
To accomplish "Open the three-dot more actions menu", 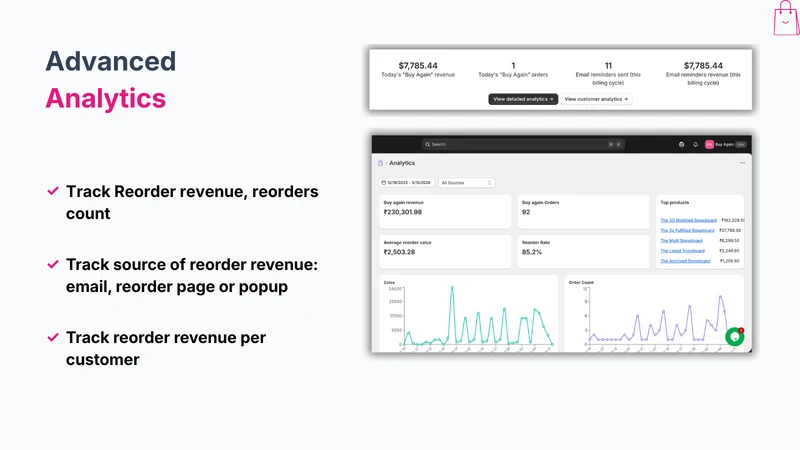I will pos(742,163).
